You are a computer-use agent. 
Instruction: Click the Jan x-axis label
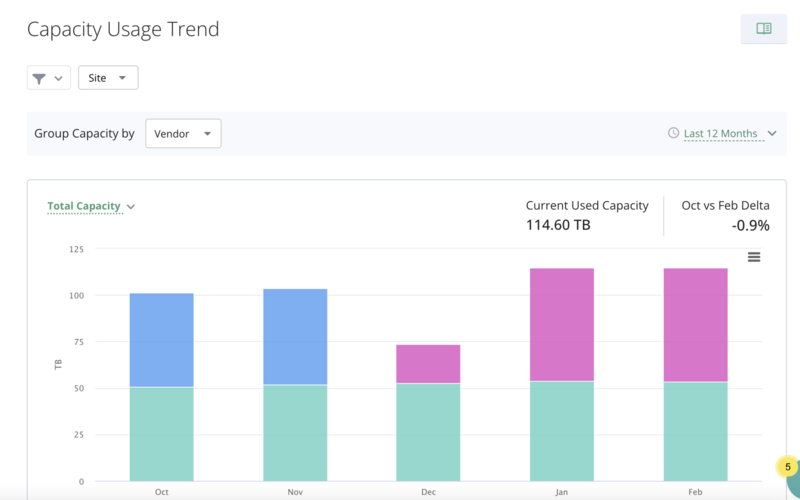tap(562, 492)
